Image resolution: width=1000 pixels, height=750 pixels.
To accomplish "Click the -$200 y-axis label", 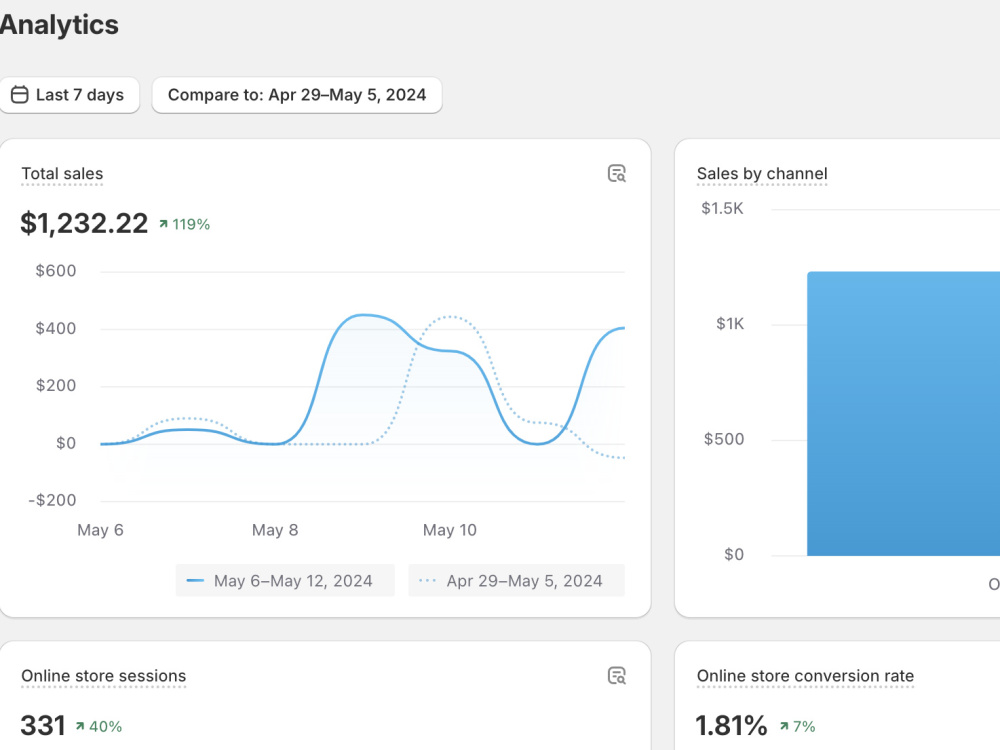I will [52, 500].
